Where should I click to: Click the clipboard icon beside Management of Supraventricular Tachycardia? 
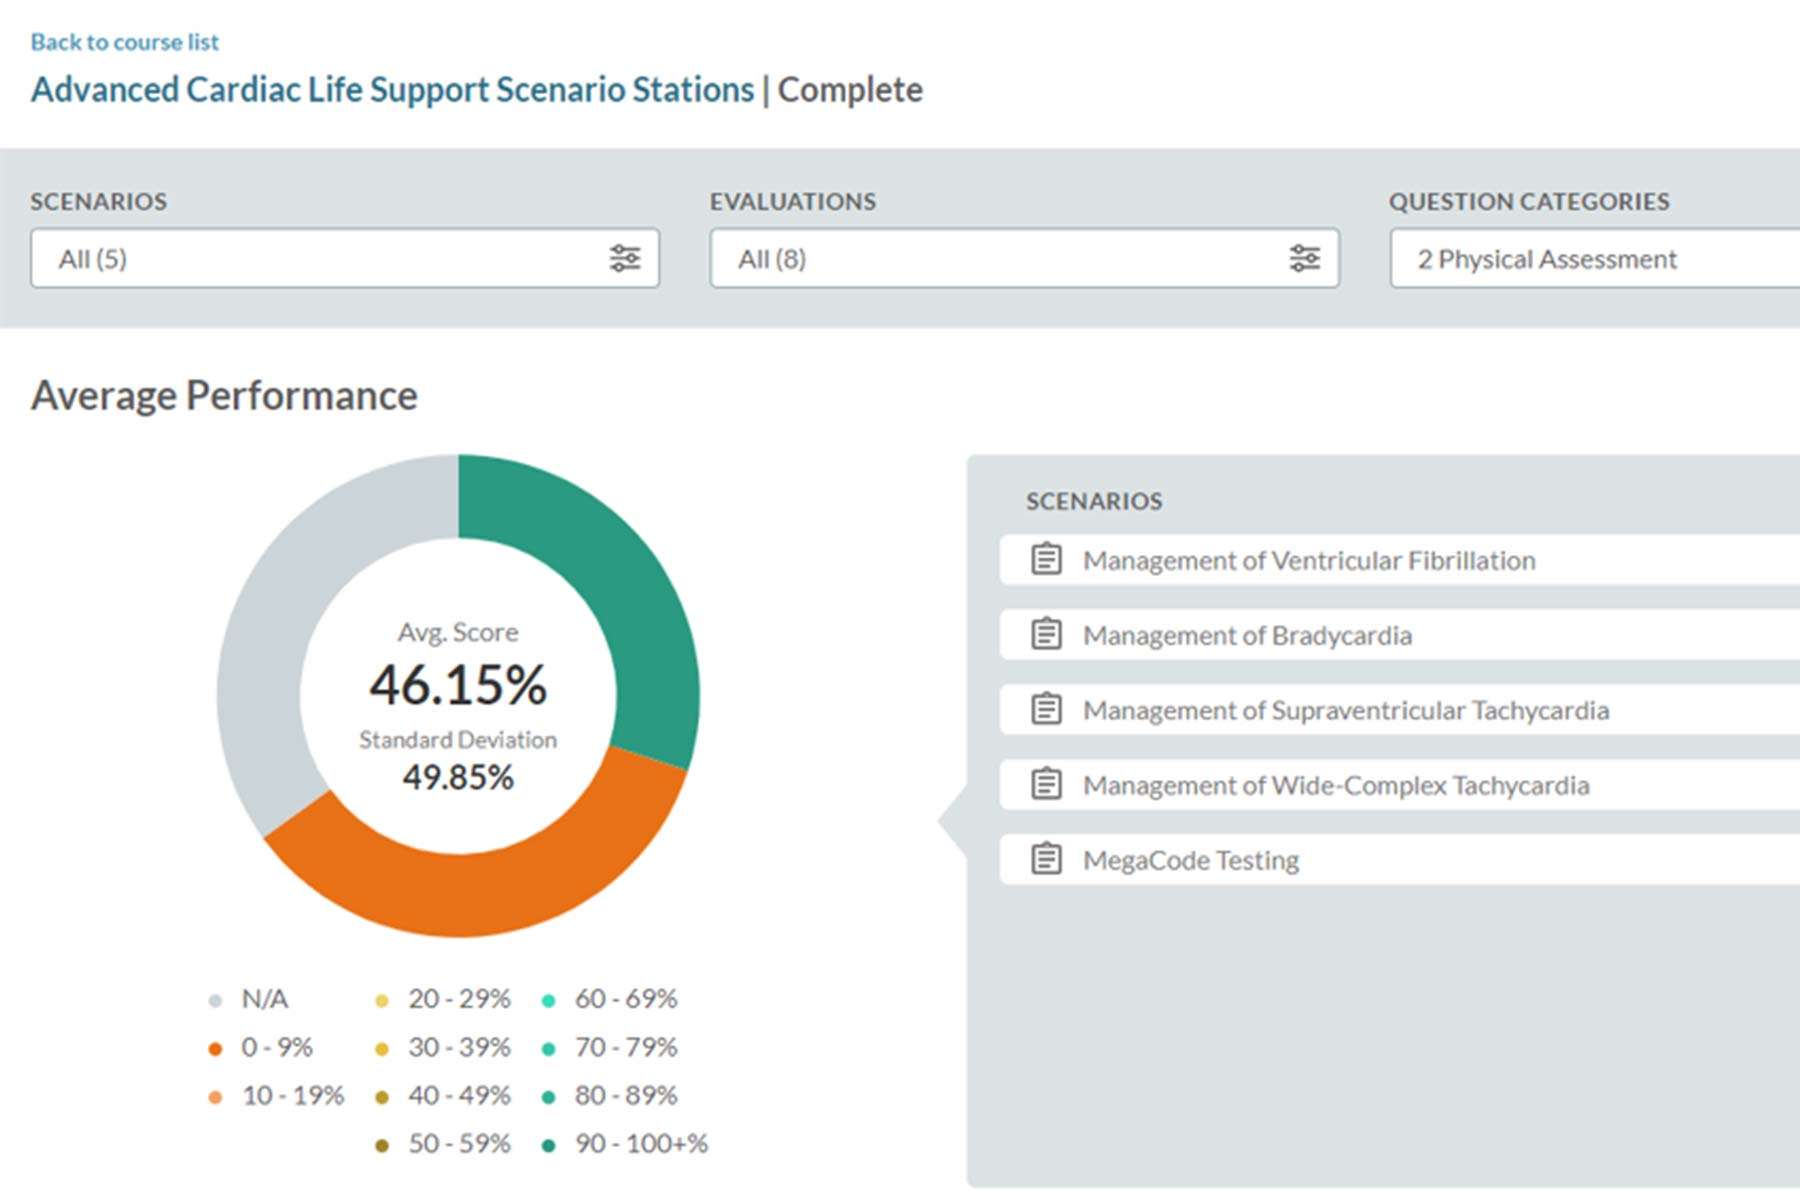tap(1045, 710)
